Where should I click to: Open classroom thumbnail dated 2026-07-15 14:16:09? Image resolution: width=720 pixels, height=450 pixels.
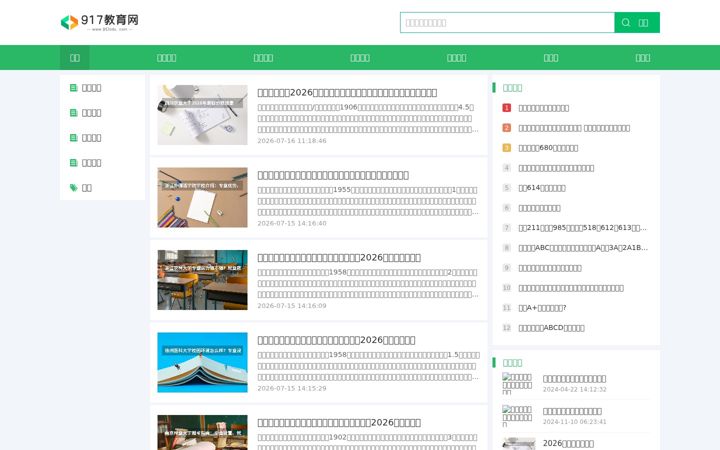pyautogui.click(x=202, y=280)
